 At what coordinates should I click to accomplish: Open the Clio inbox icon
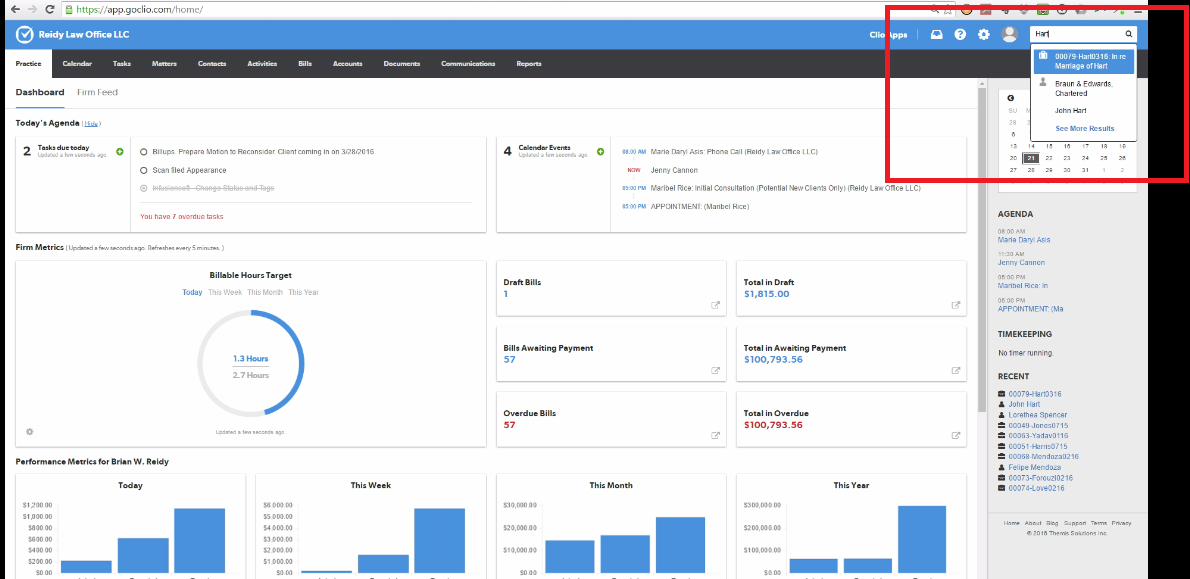coord(935,33)
